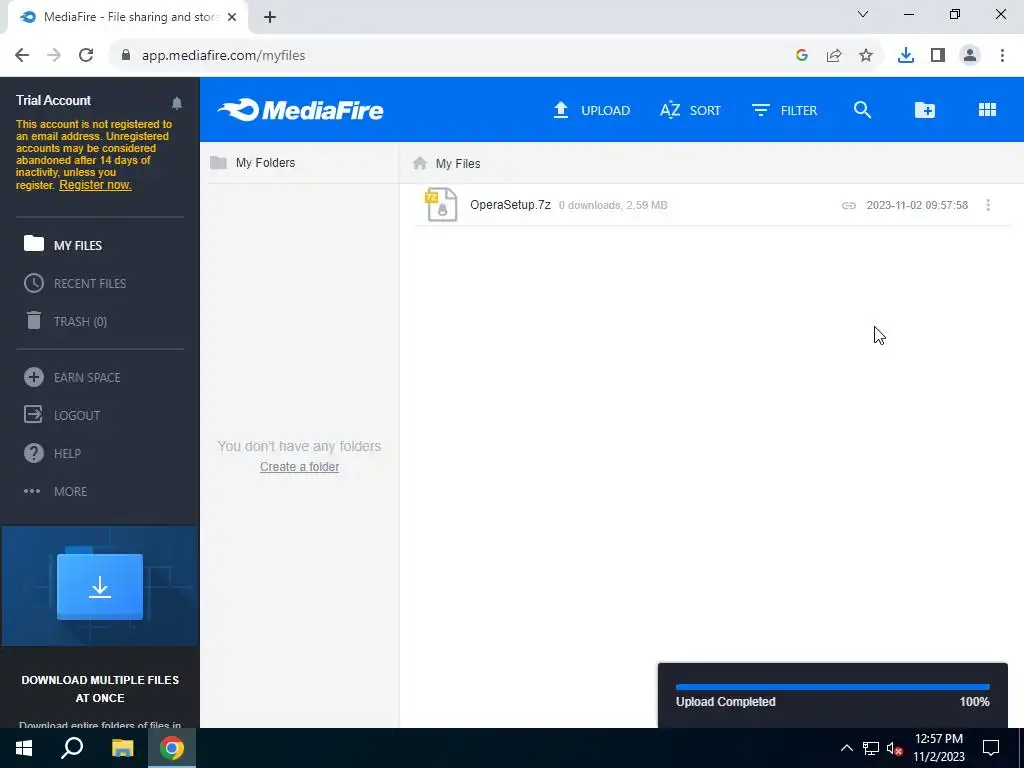Click the Upload Completed progress bar
This screenshot has height=768, width=1024.
pyautogui.click(x=833, y=687)
